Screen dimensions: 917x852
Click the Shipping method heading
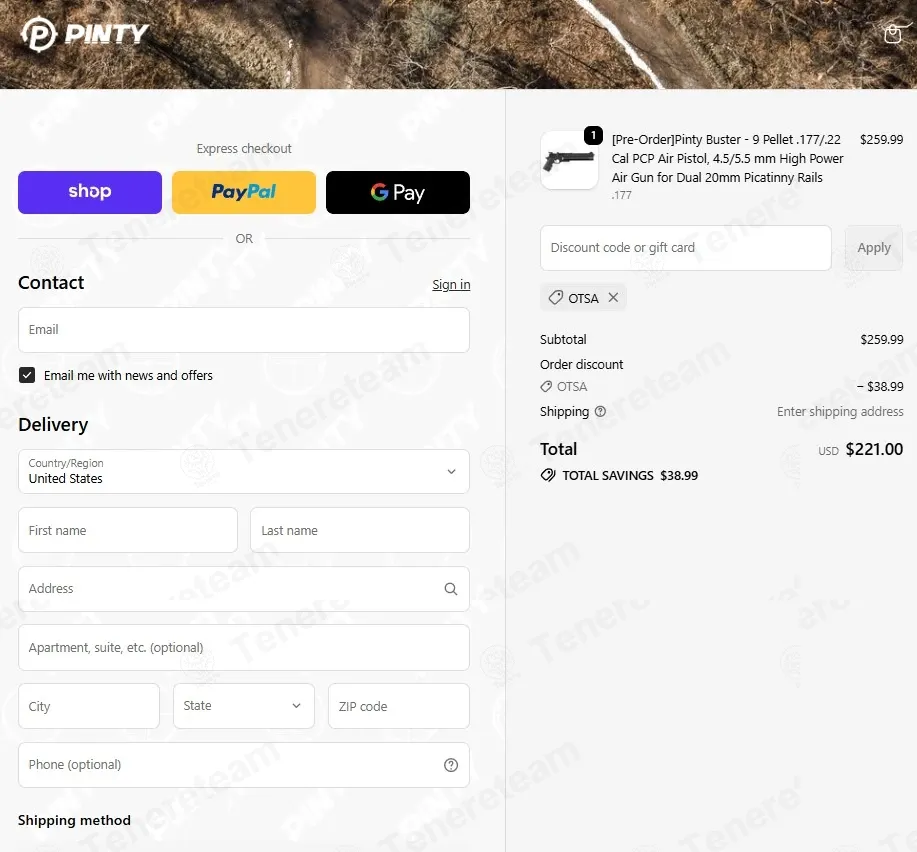(74, 820)
